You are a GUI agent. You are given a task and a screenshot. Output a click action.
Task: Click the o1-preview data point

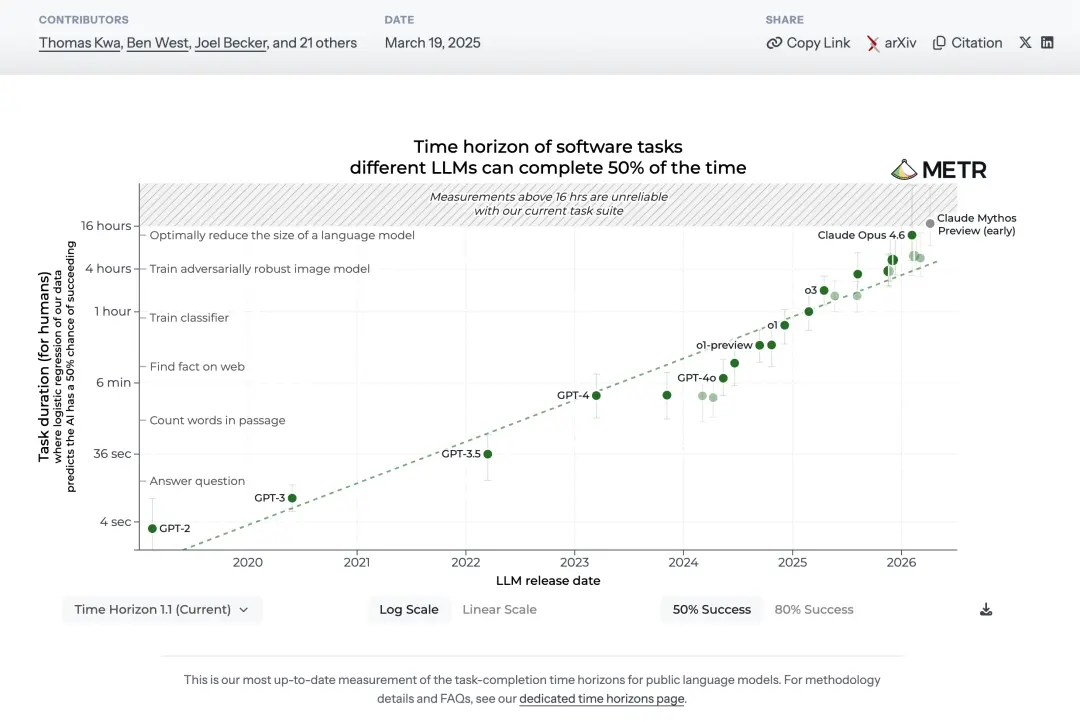tap(760, 345)
